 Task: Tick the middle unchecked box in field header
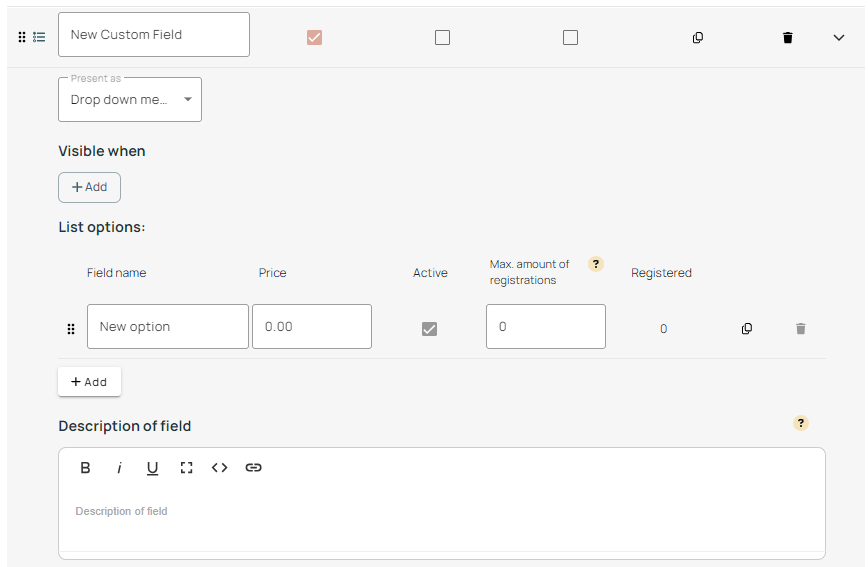442,38
